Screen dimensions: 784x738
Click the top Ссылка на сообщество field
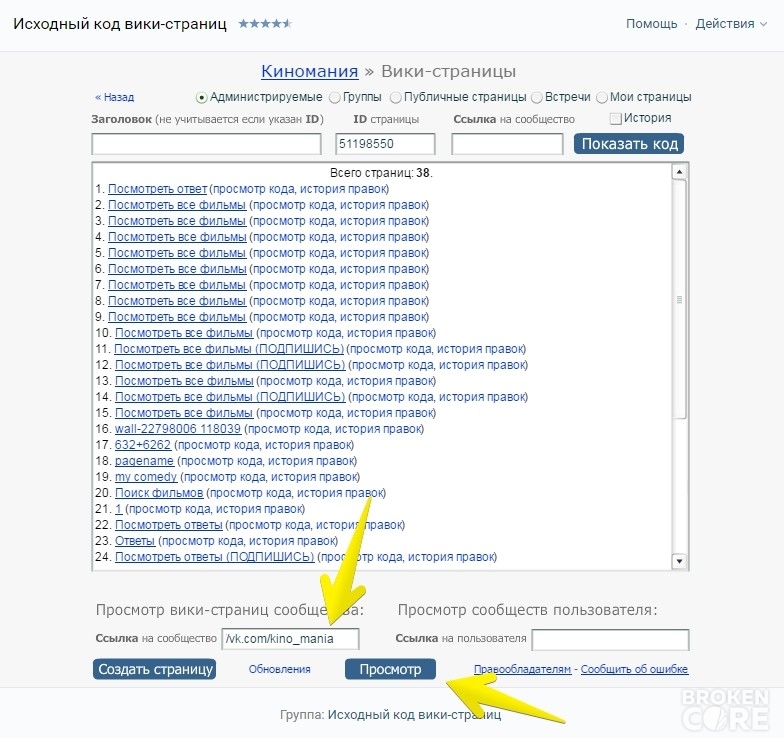click(507, 144)
